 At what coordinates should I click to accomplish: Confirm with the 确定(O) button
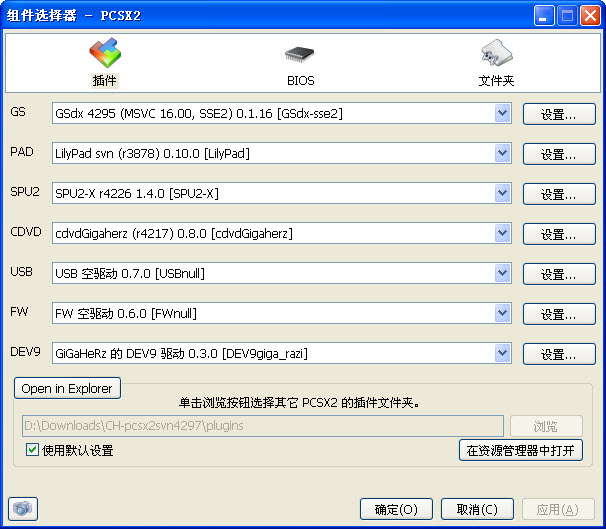click(396, 509)
